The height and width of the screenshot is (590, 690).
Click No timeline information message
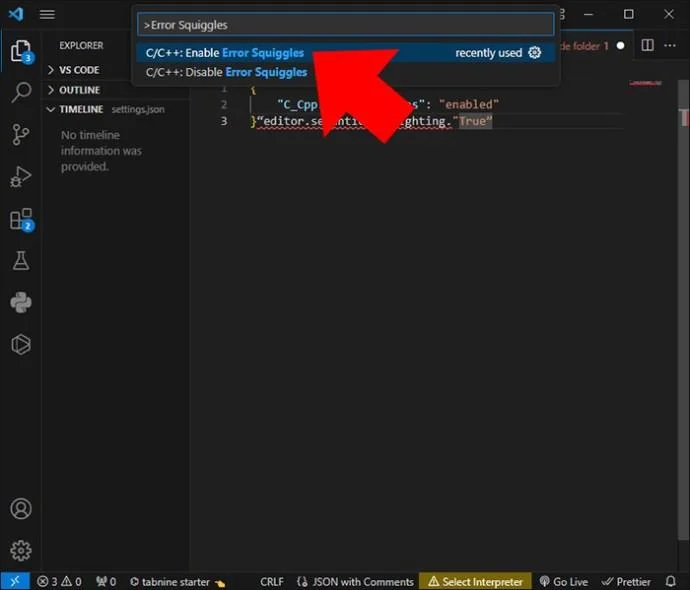pyautogui.click(x=101, y=150)
